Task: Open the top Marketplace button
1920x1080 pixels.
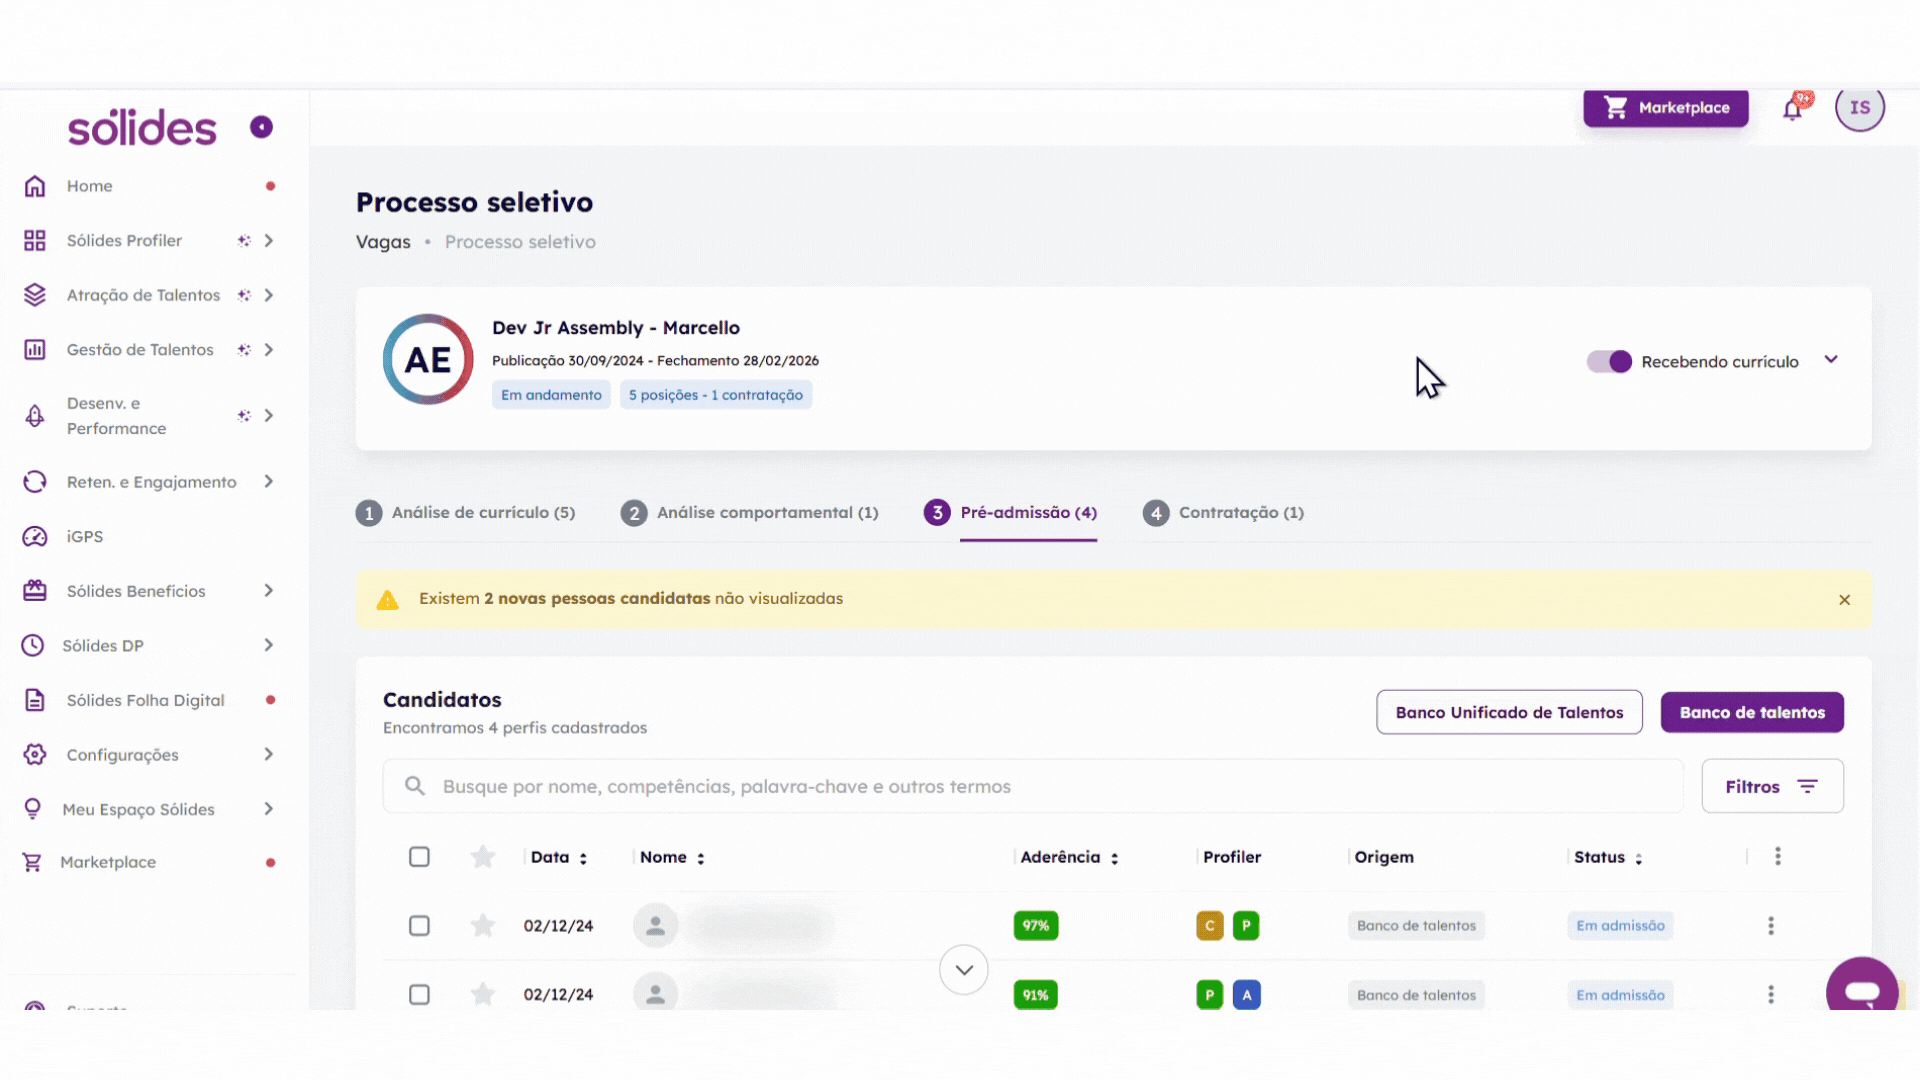Action: click(1666, 108)
